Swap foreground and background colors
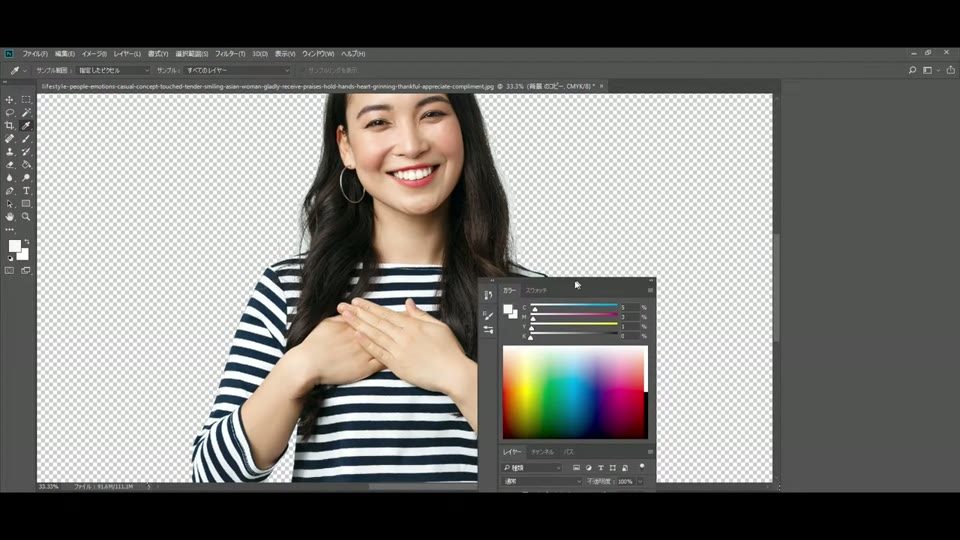This screenshot has height=540, width=960. 26,242
